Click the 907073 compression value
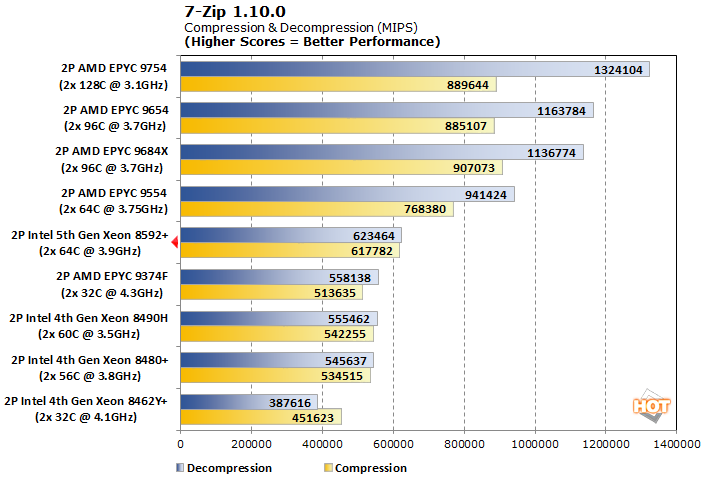The height and width of the screenshot is (480, 709). (x=474, y=168)
